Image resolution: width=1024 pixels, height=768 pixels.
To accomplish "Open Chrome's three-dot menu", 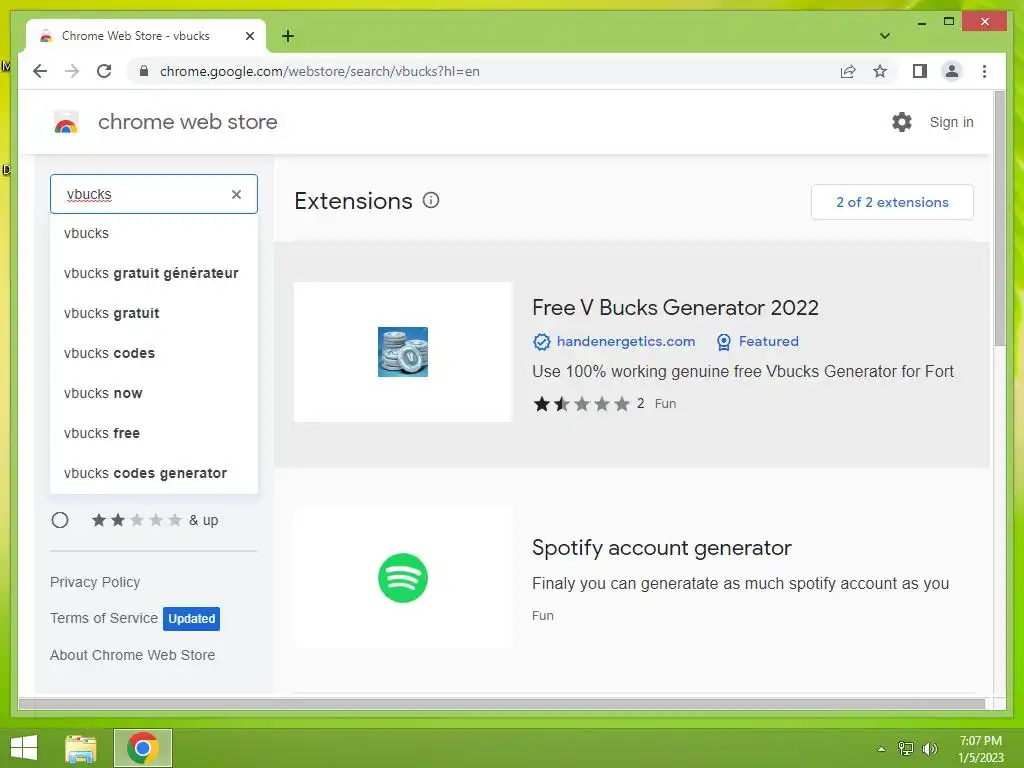I will click(984, 71).
